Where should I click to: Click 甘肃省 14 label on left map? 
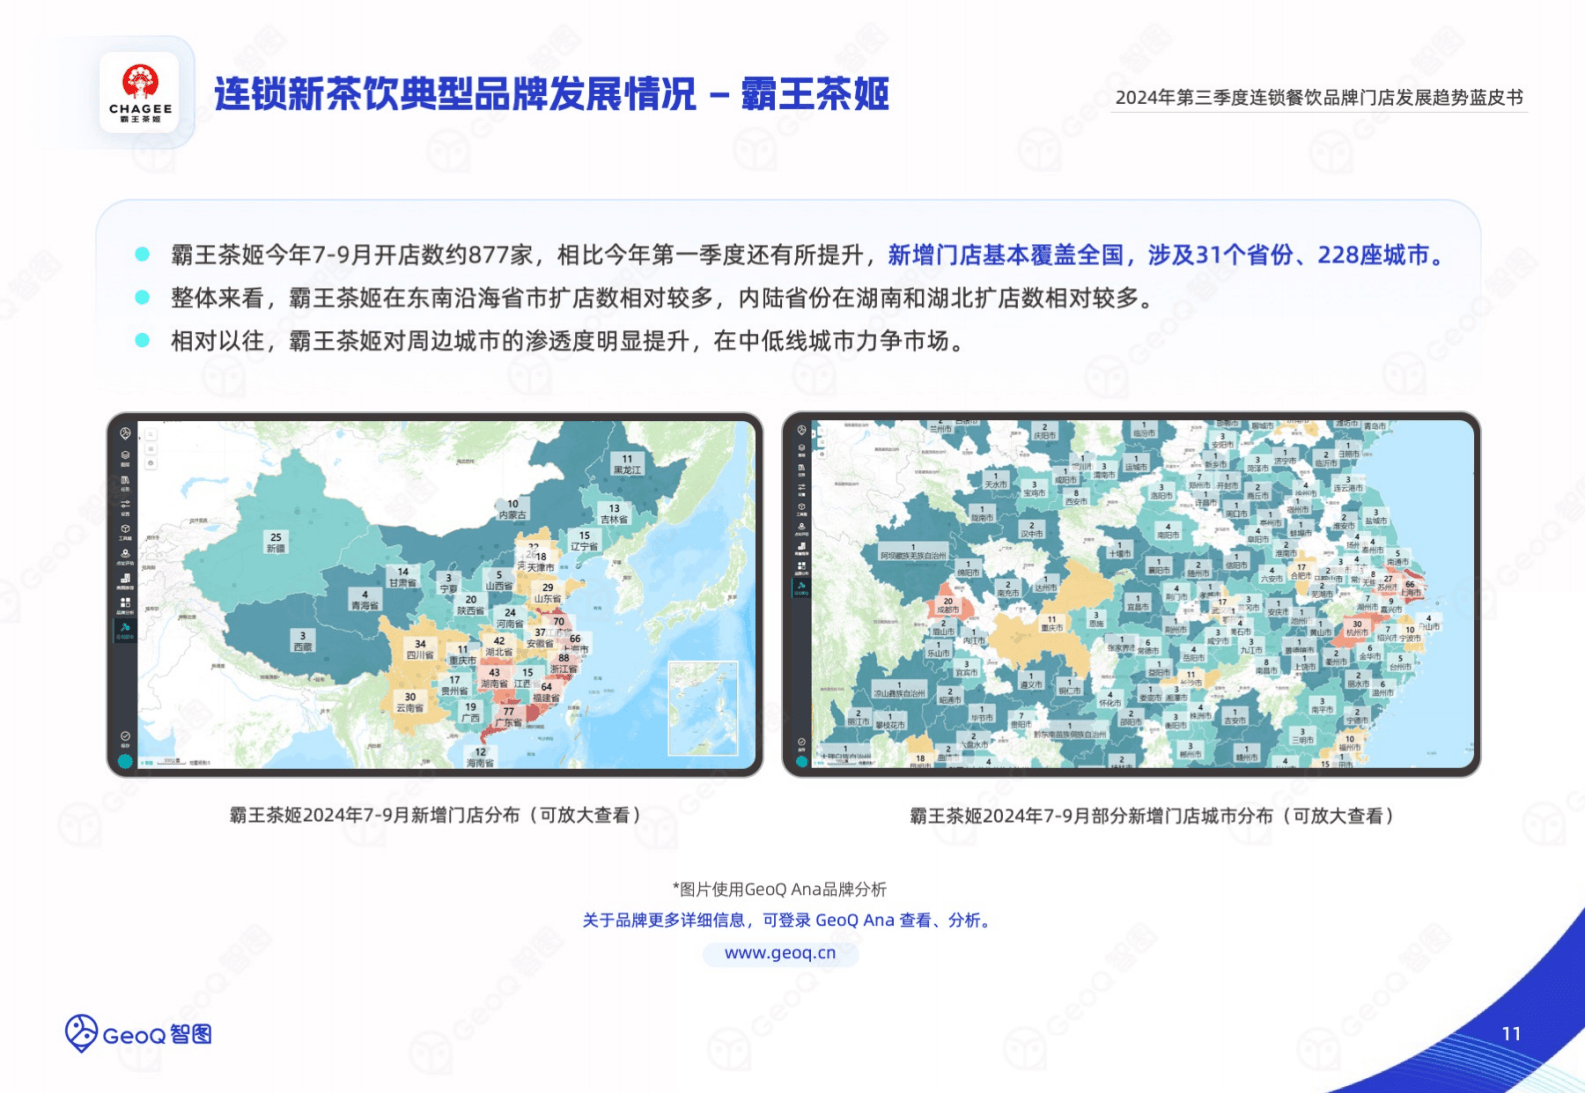[403, 577]
